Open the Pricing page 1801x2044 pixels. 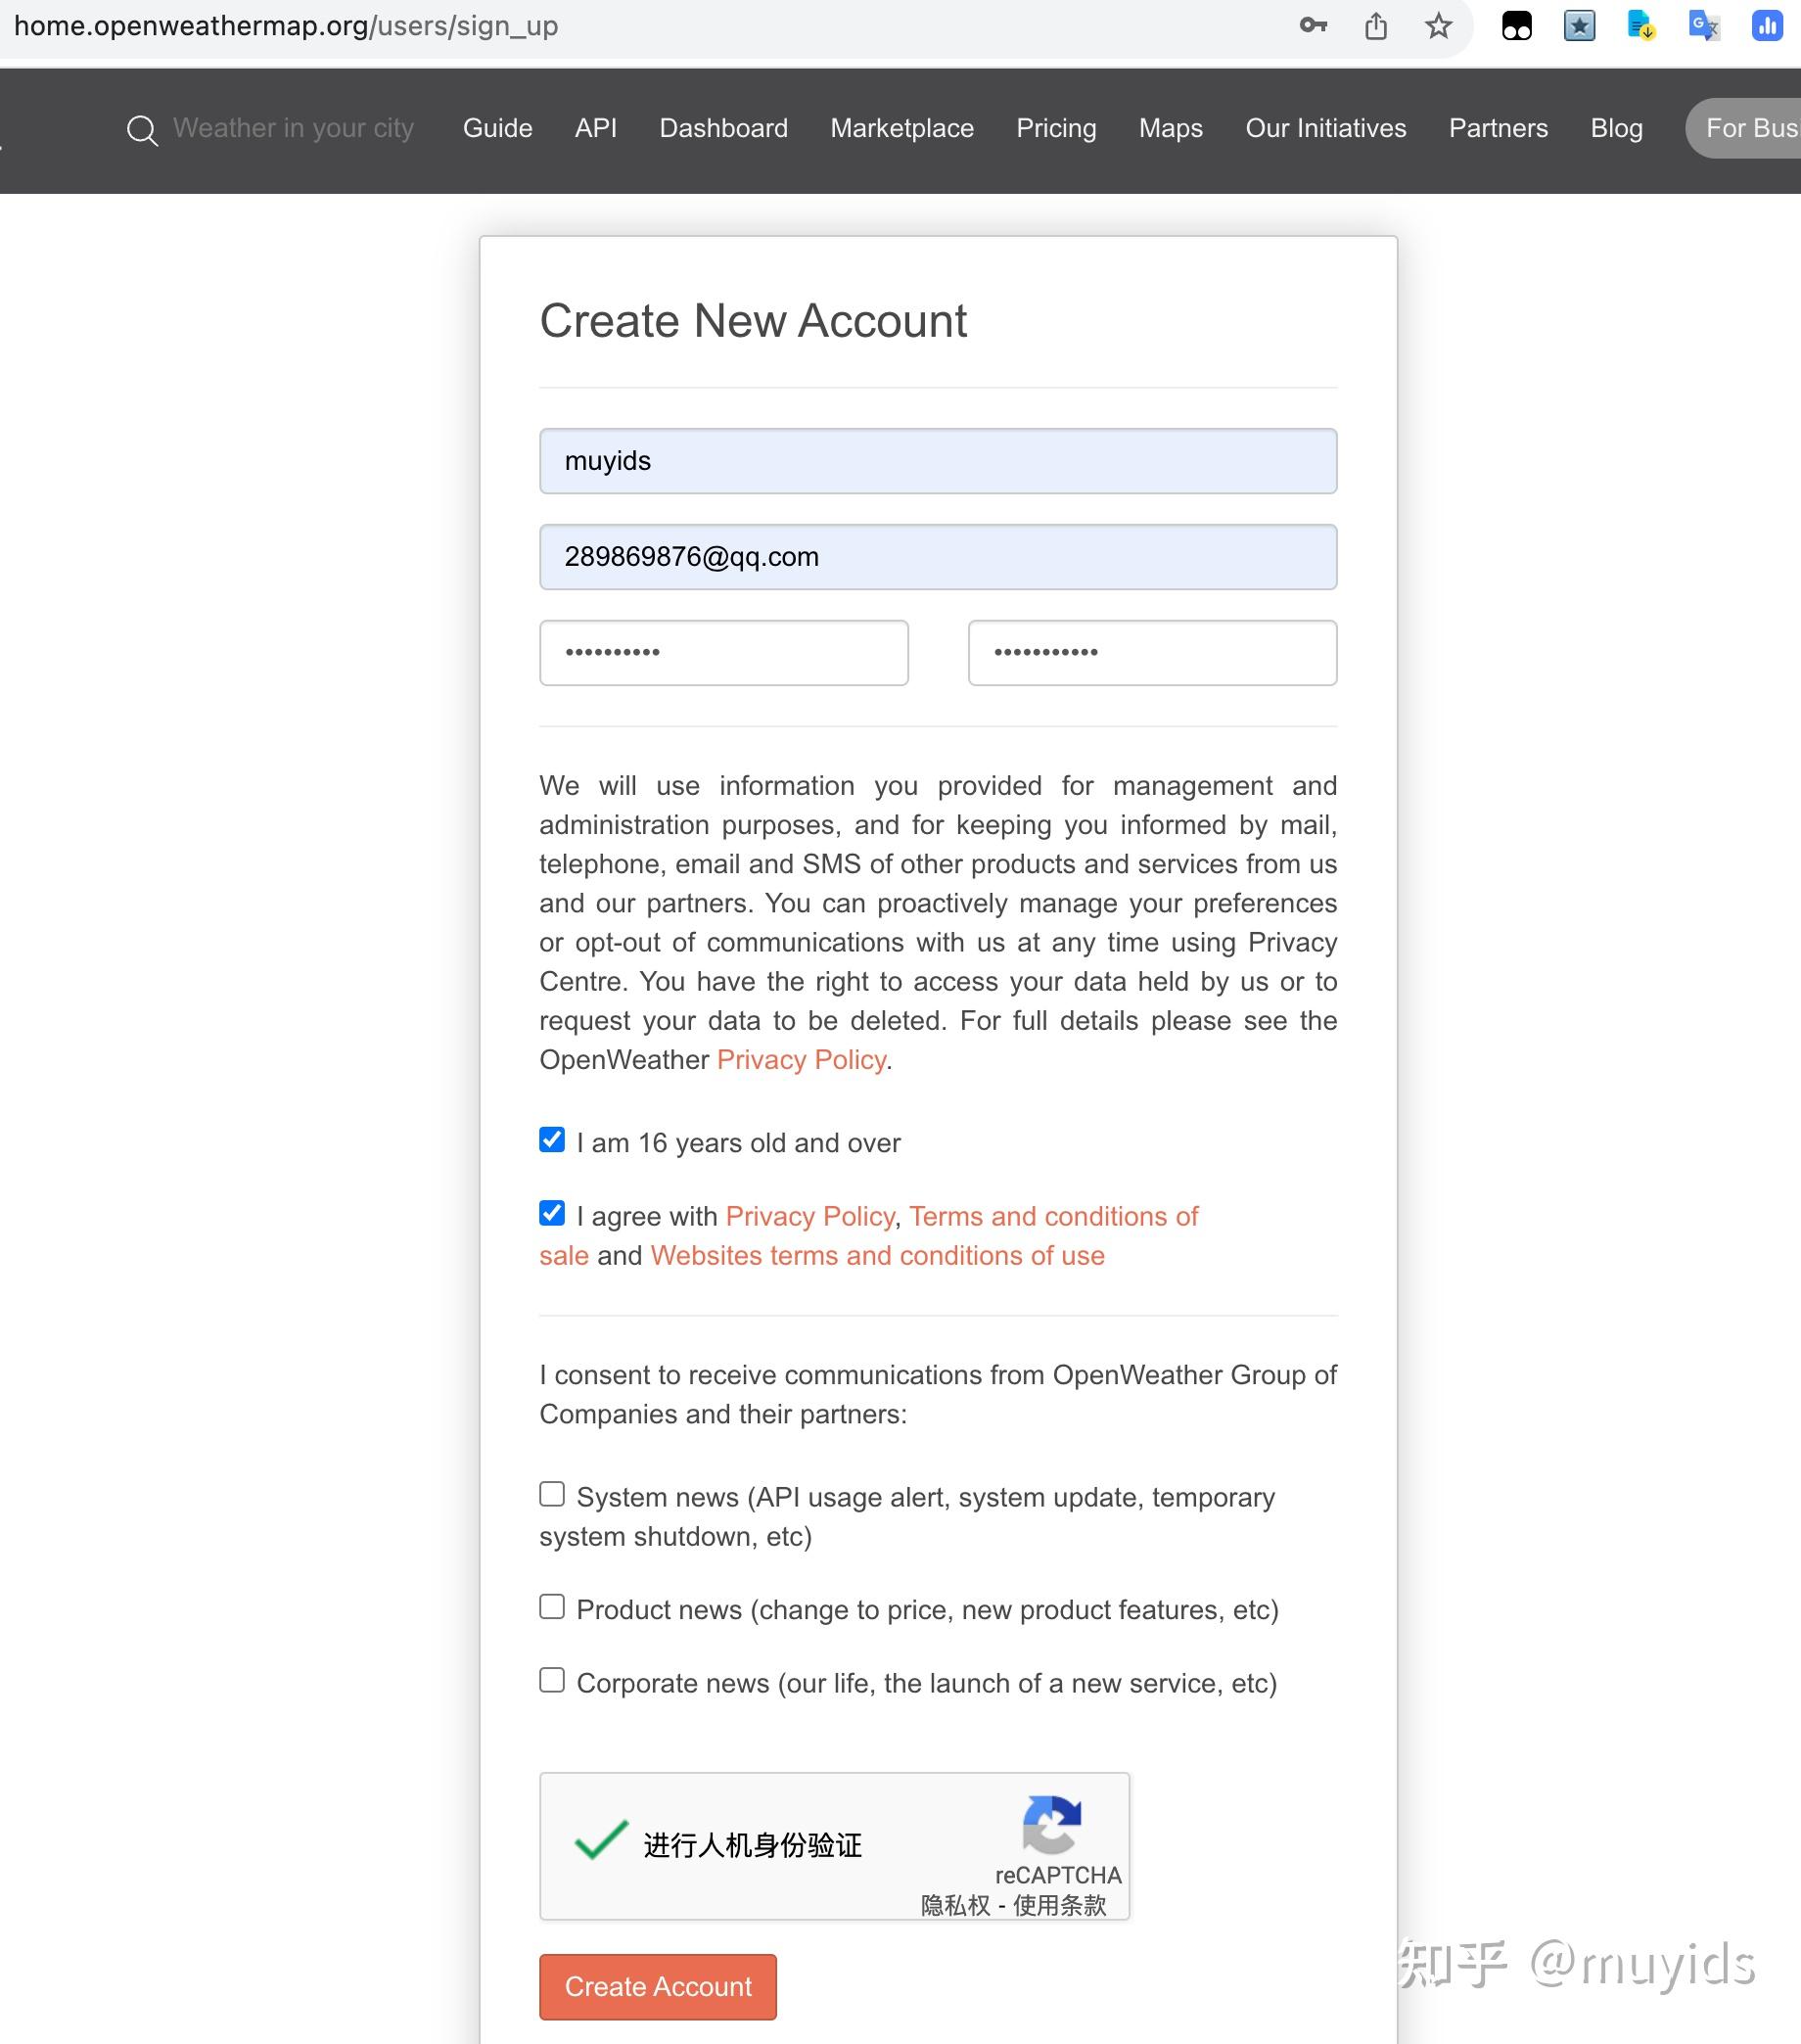[x=1056, y=128]
